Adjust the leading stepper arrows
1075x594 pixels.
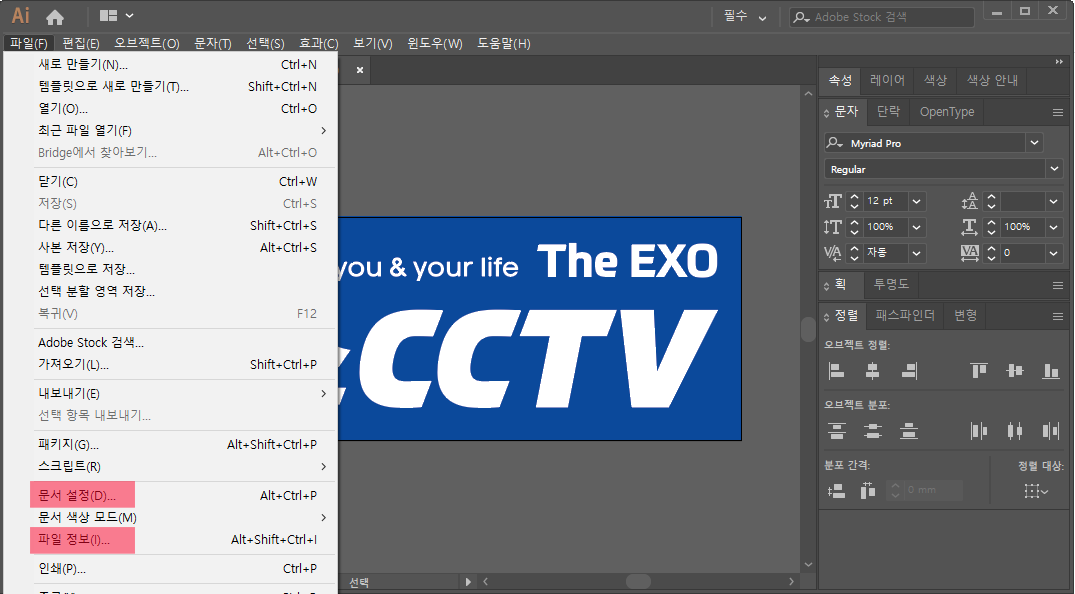(x=991, y=201)
